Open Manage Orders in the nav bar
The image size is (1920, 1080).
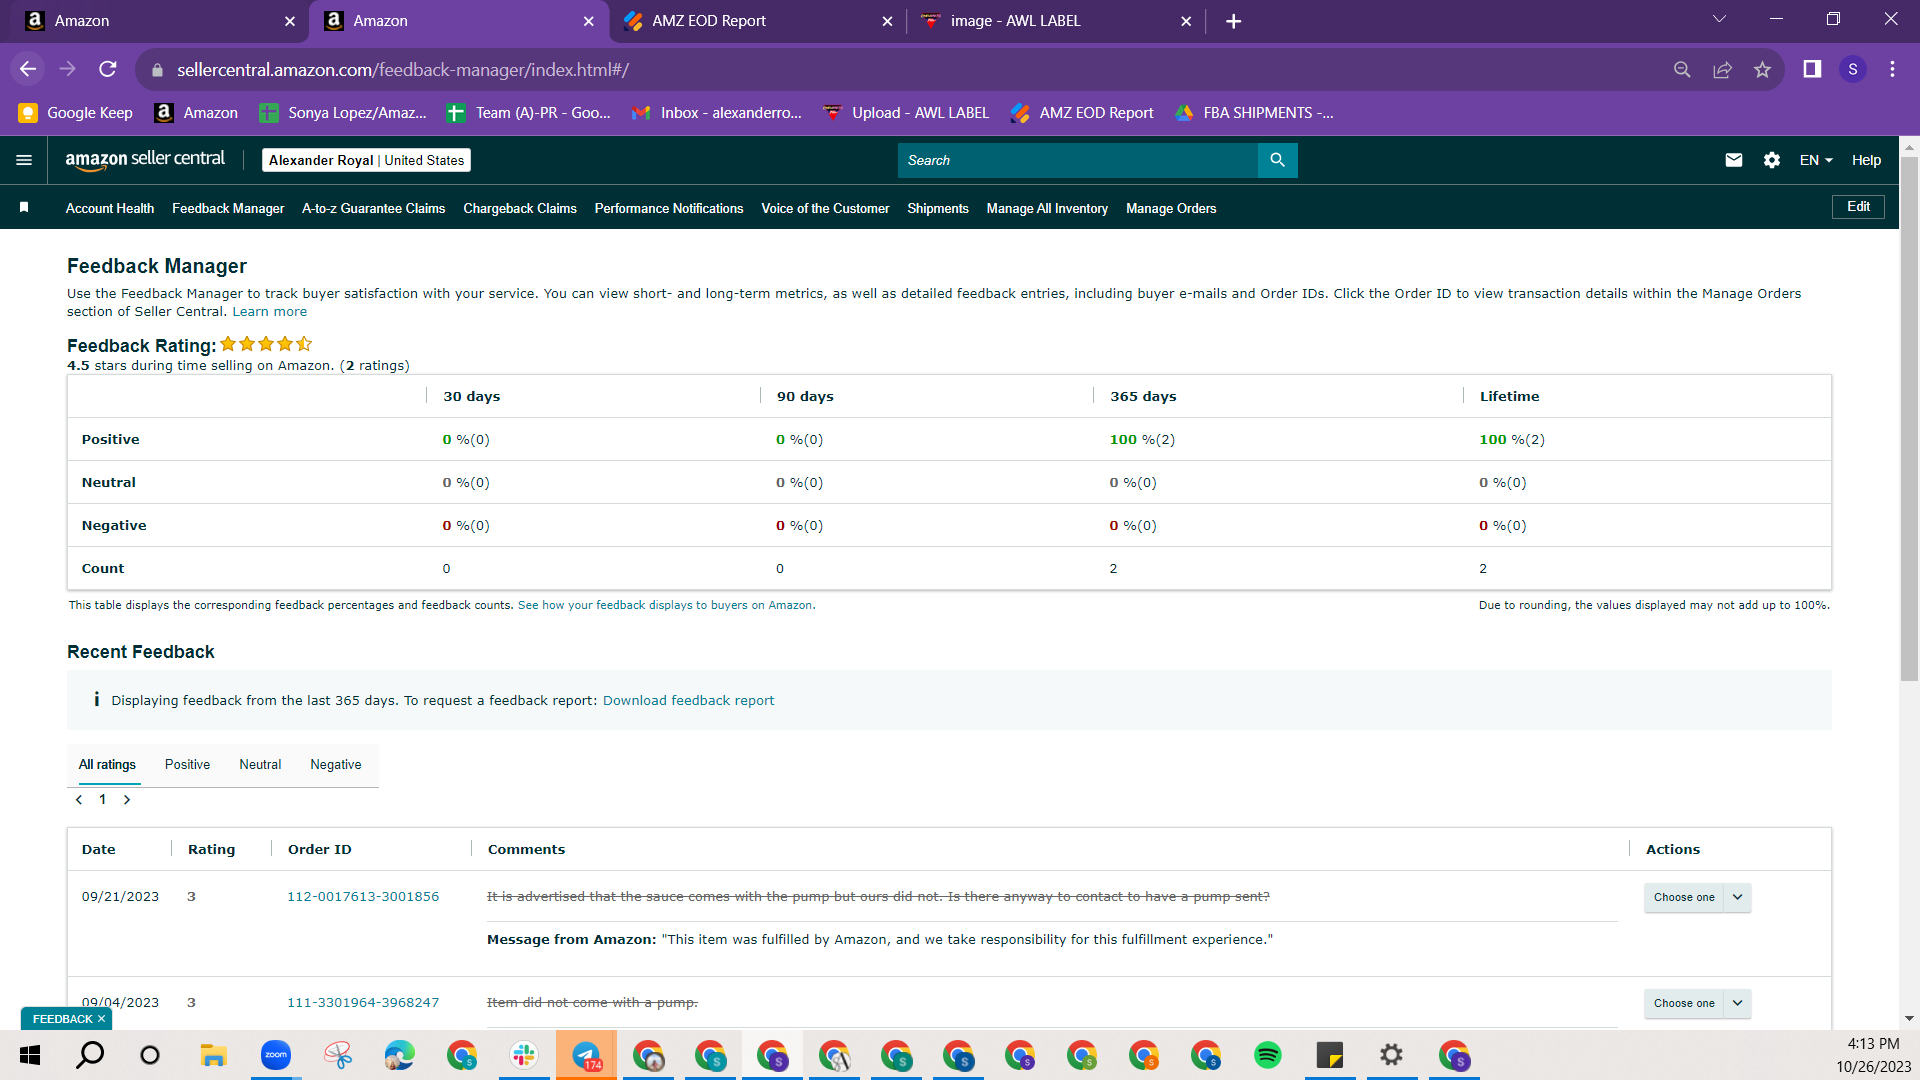[1171, 208]
